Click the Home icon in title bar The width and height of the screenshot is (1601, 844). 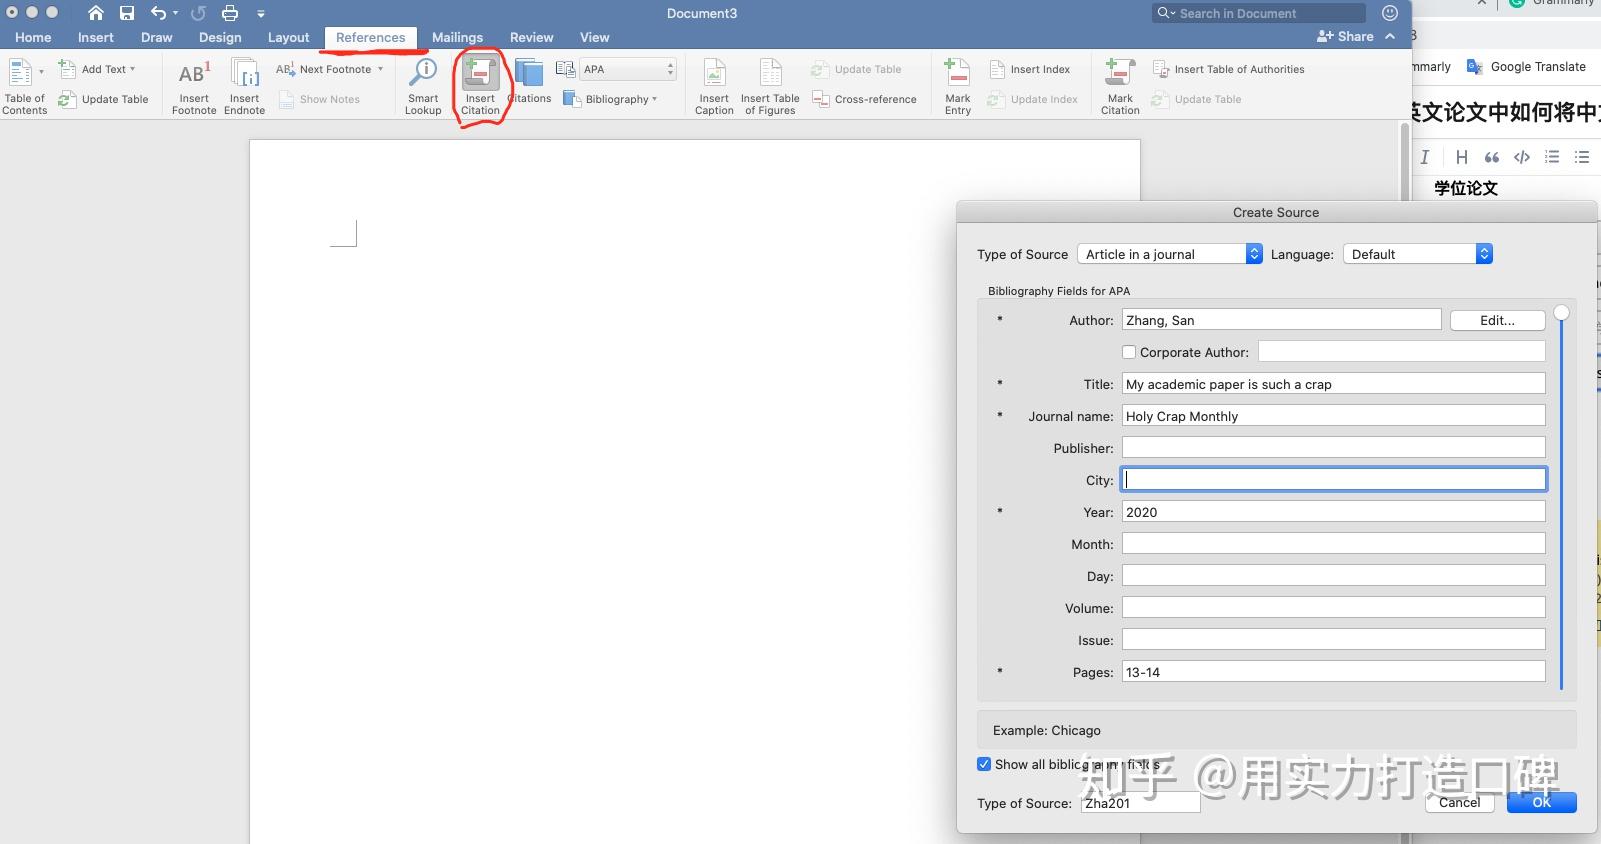click(x=96, y=13)
